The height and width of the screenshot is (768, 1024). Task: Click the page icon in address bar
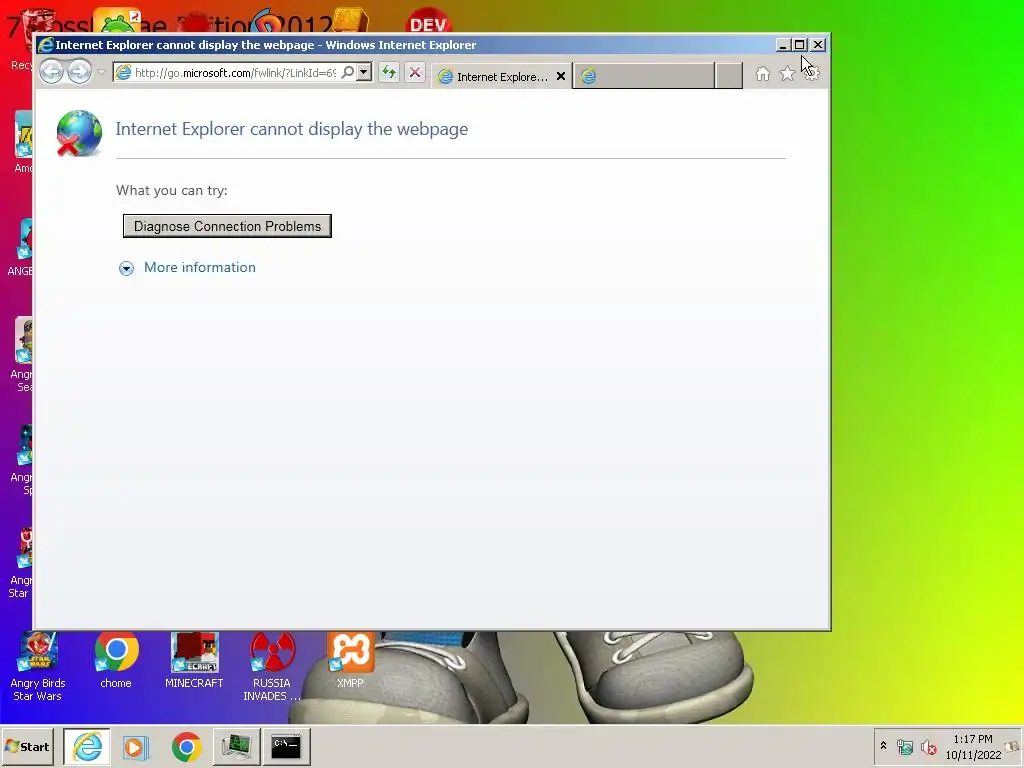(x=123, y=72)
